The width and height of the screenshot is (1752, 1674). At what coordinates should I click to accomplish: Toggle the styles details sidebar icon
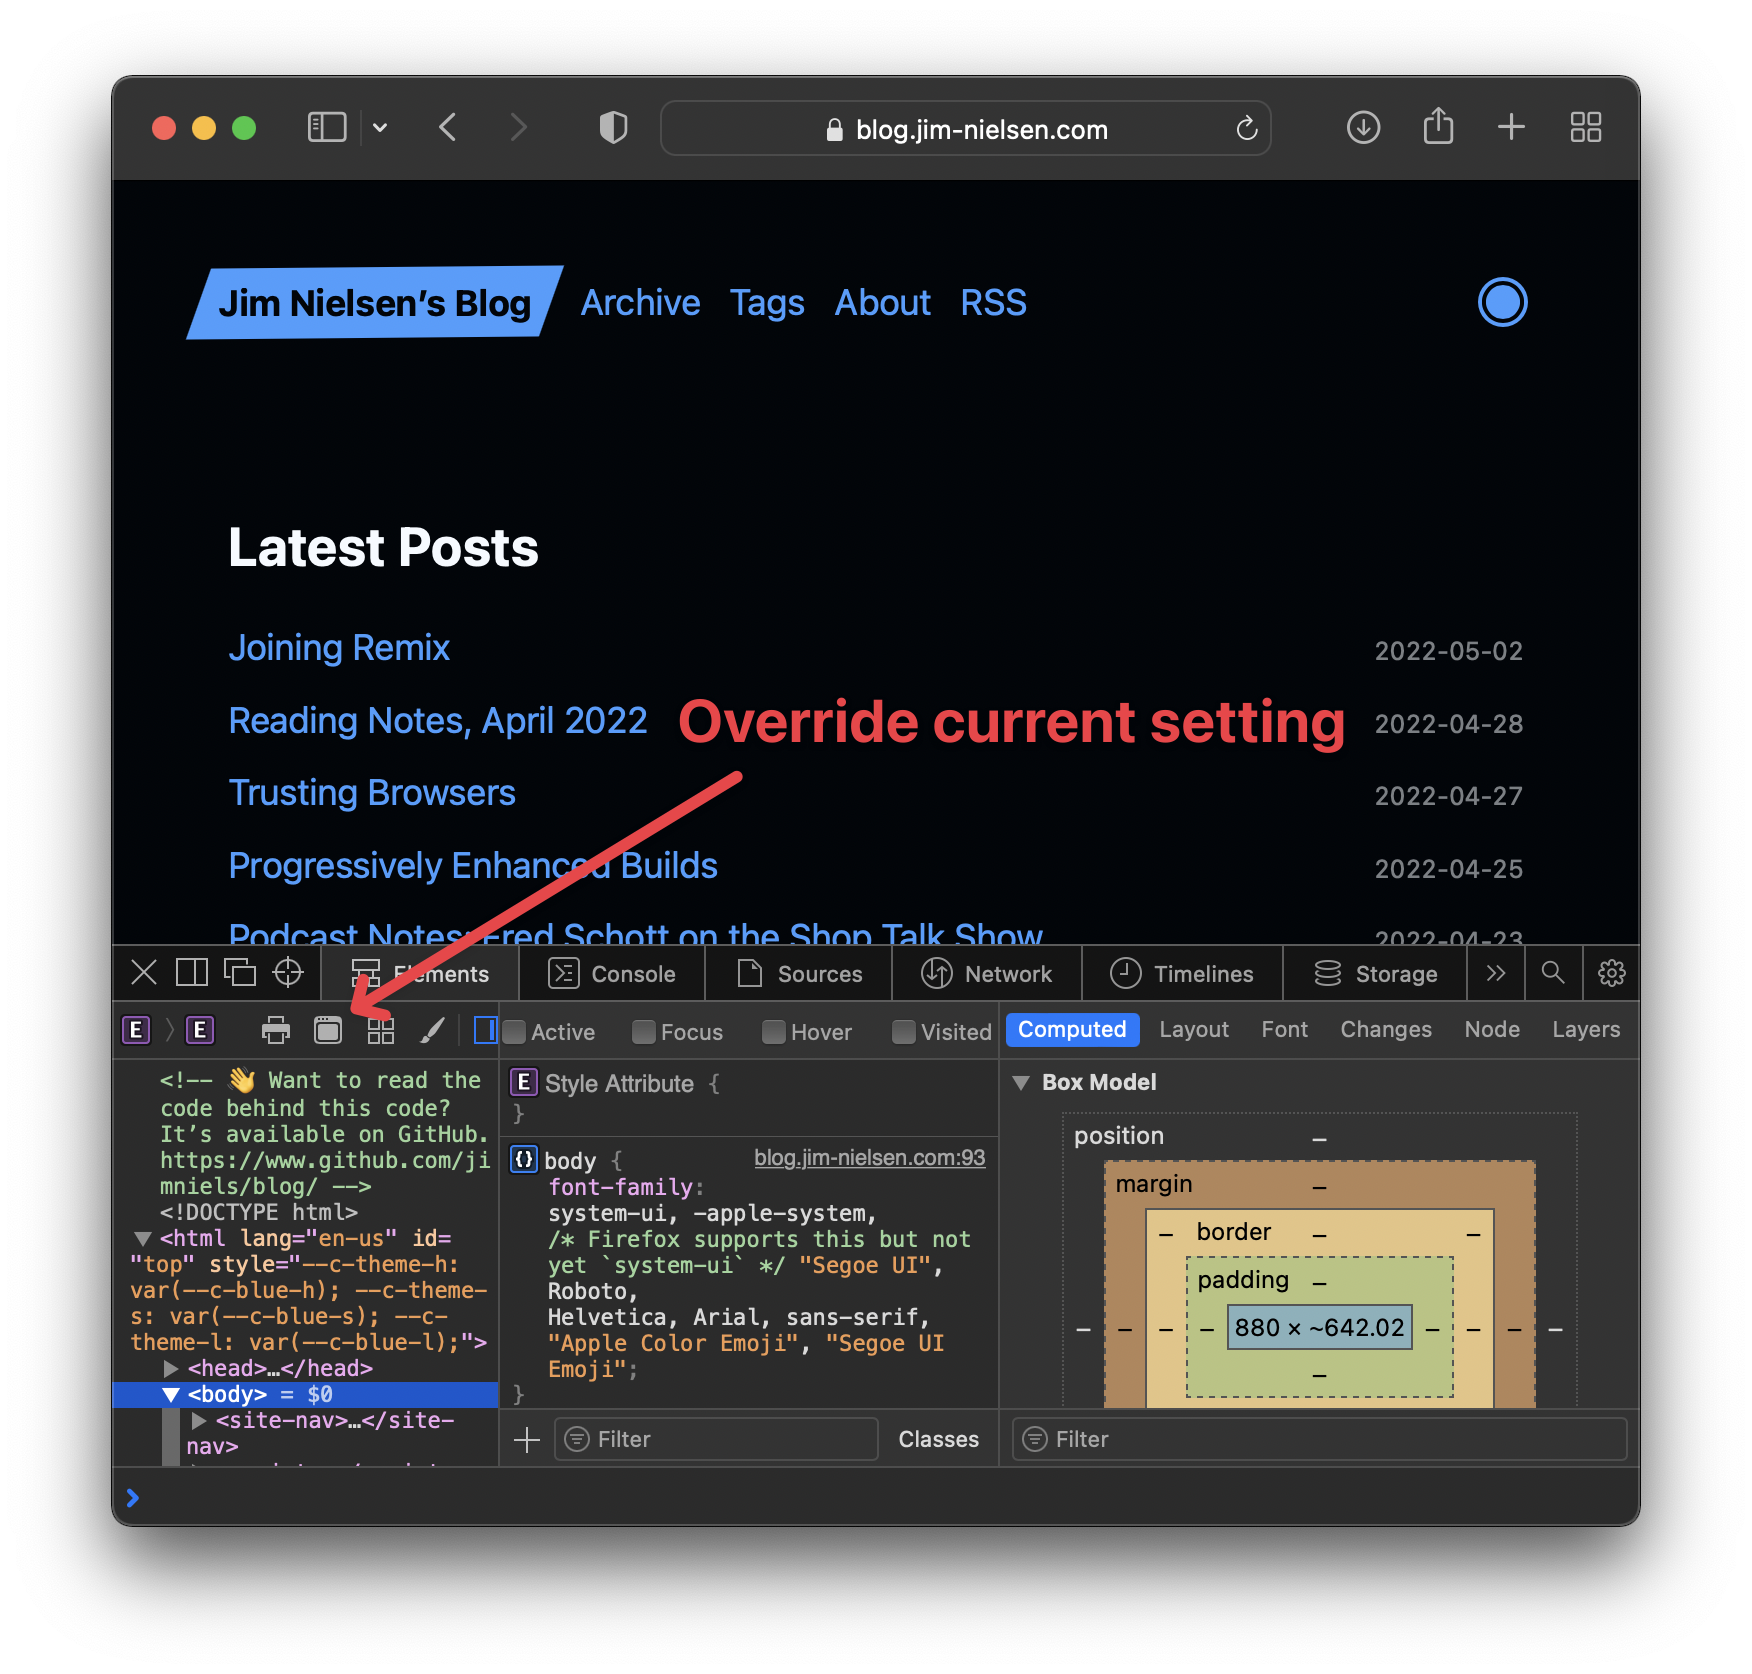click(485, 1030)
